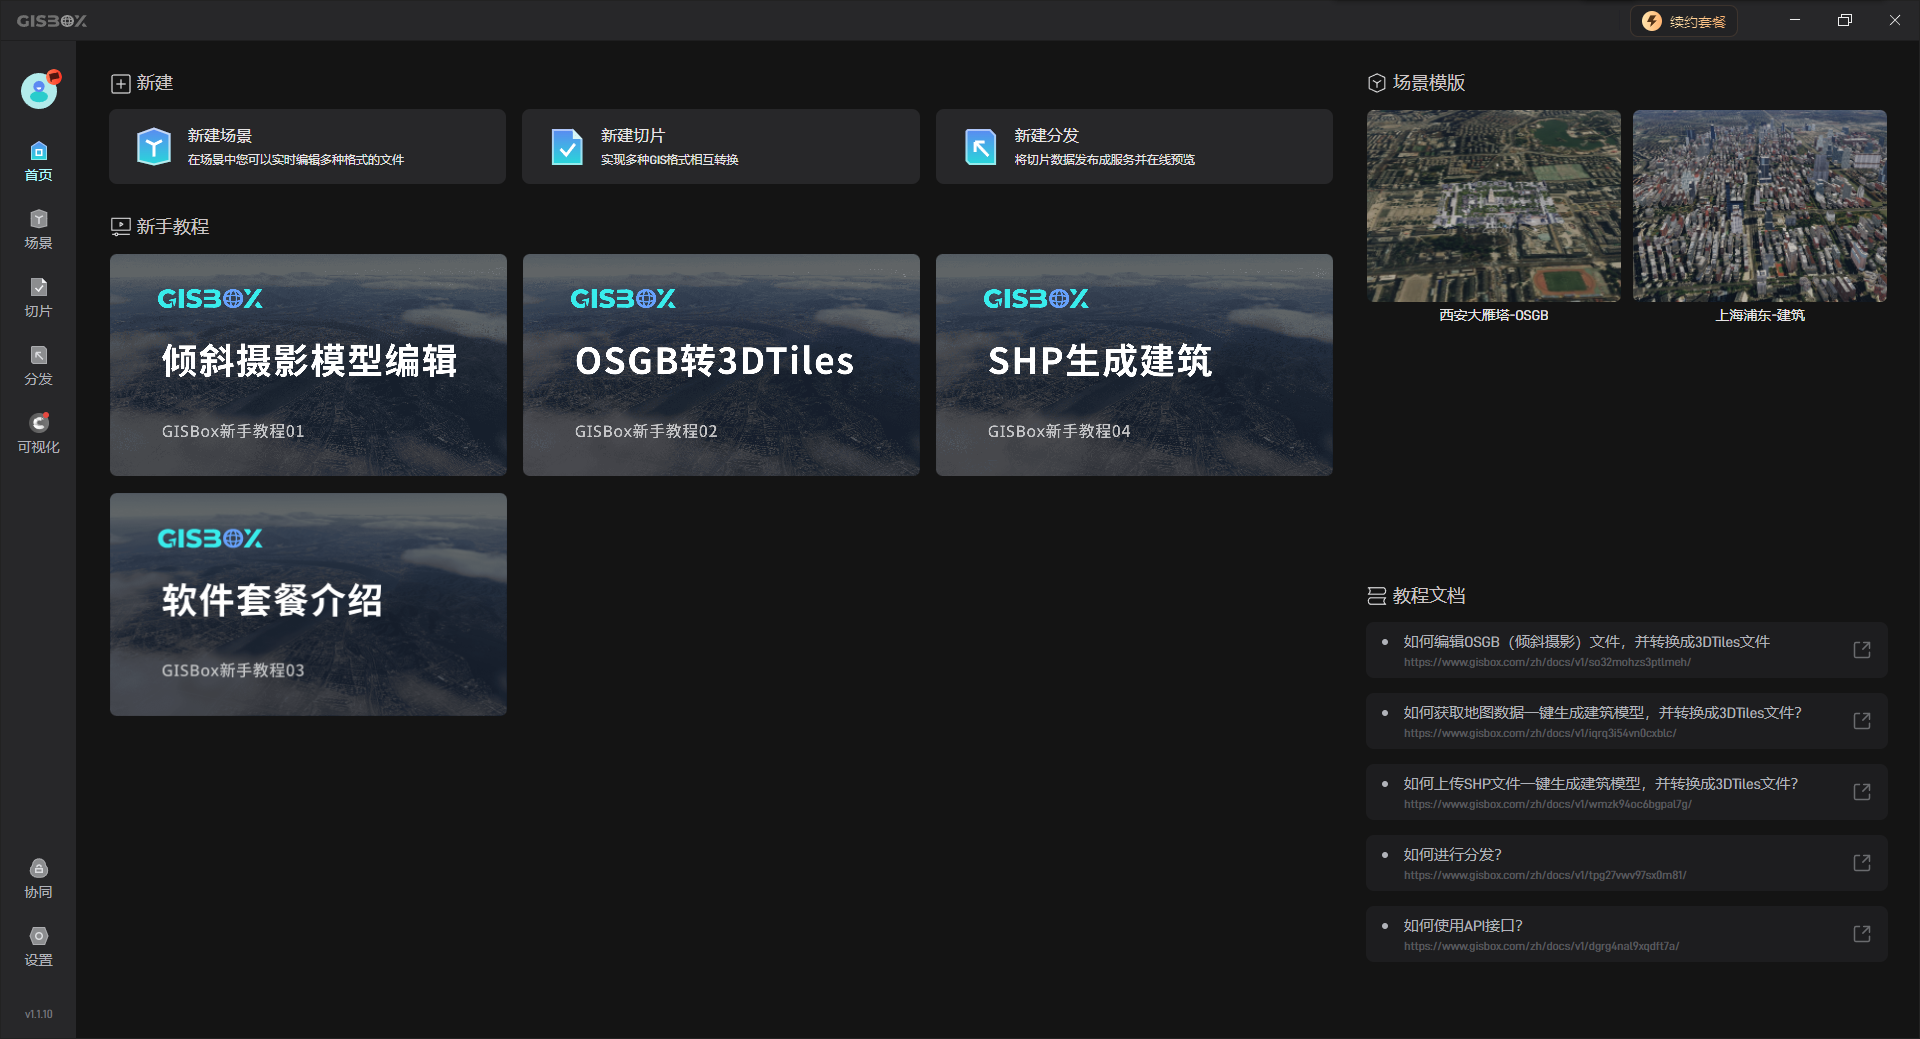Click the 新建分发 arrow icon
Image resolution: width=1920 pixels, height=1039 pixels.
pos(980,147)
